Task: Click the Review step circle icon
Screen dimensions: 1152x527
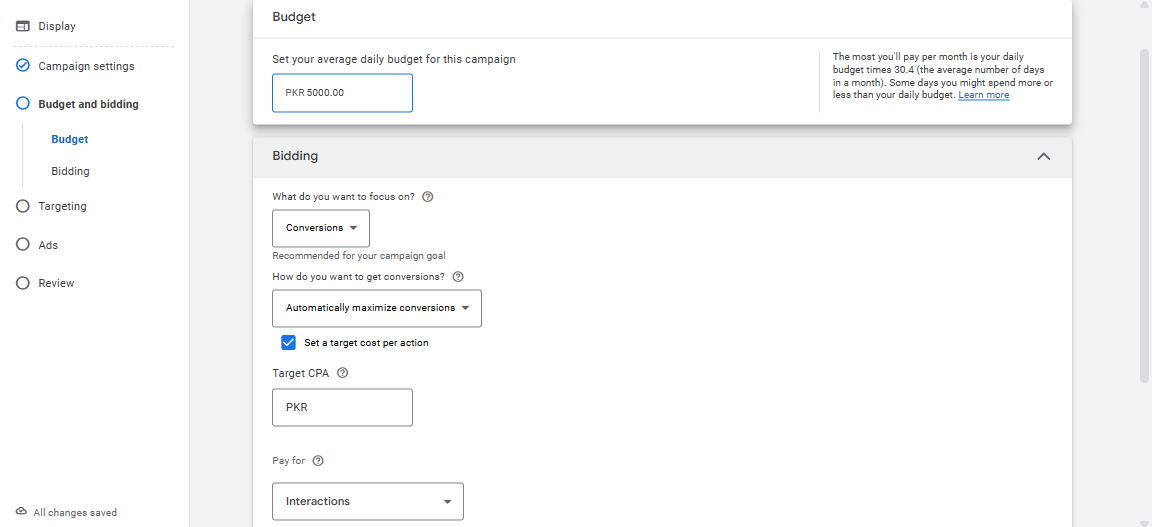Action: click(x=23, y=283)
